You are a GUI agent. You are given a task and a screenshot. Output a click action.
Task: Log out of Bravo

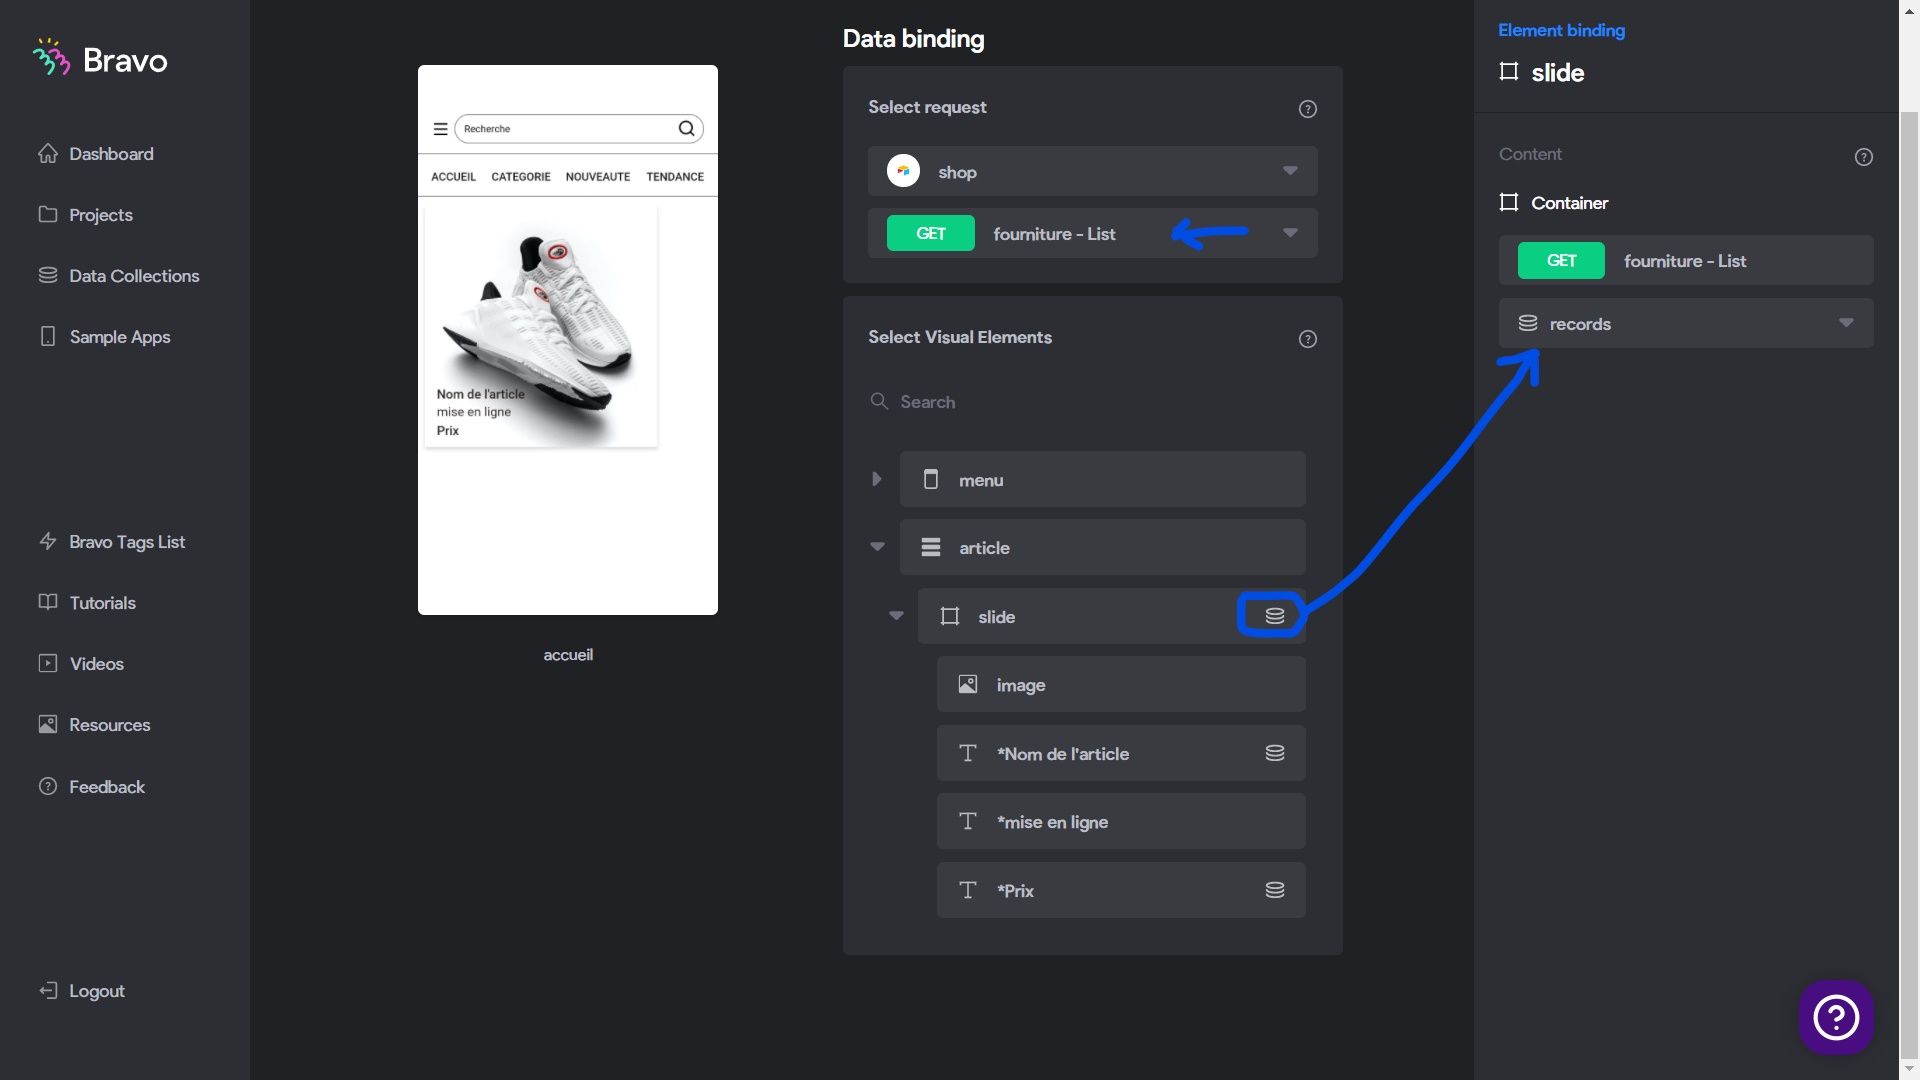[x=82, y=991]
